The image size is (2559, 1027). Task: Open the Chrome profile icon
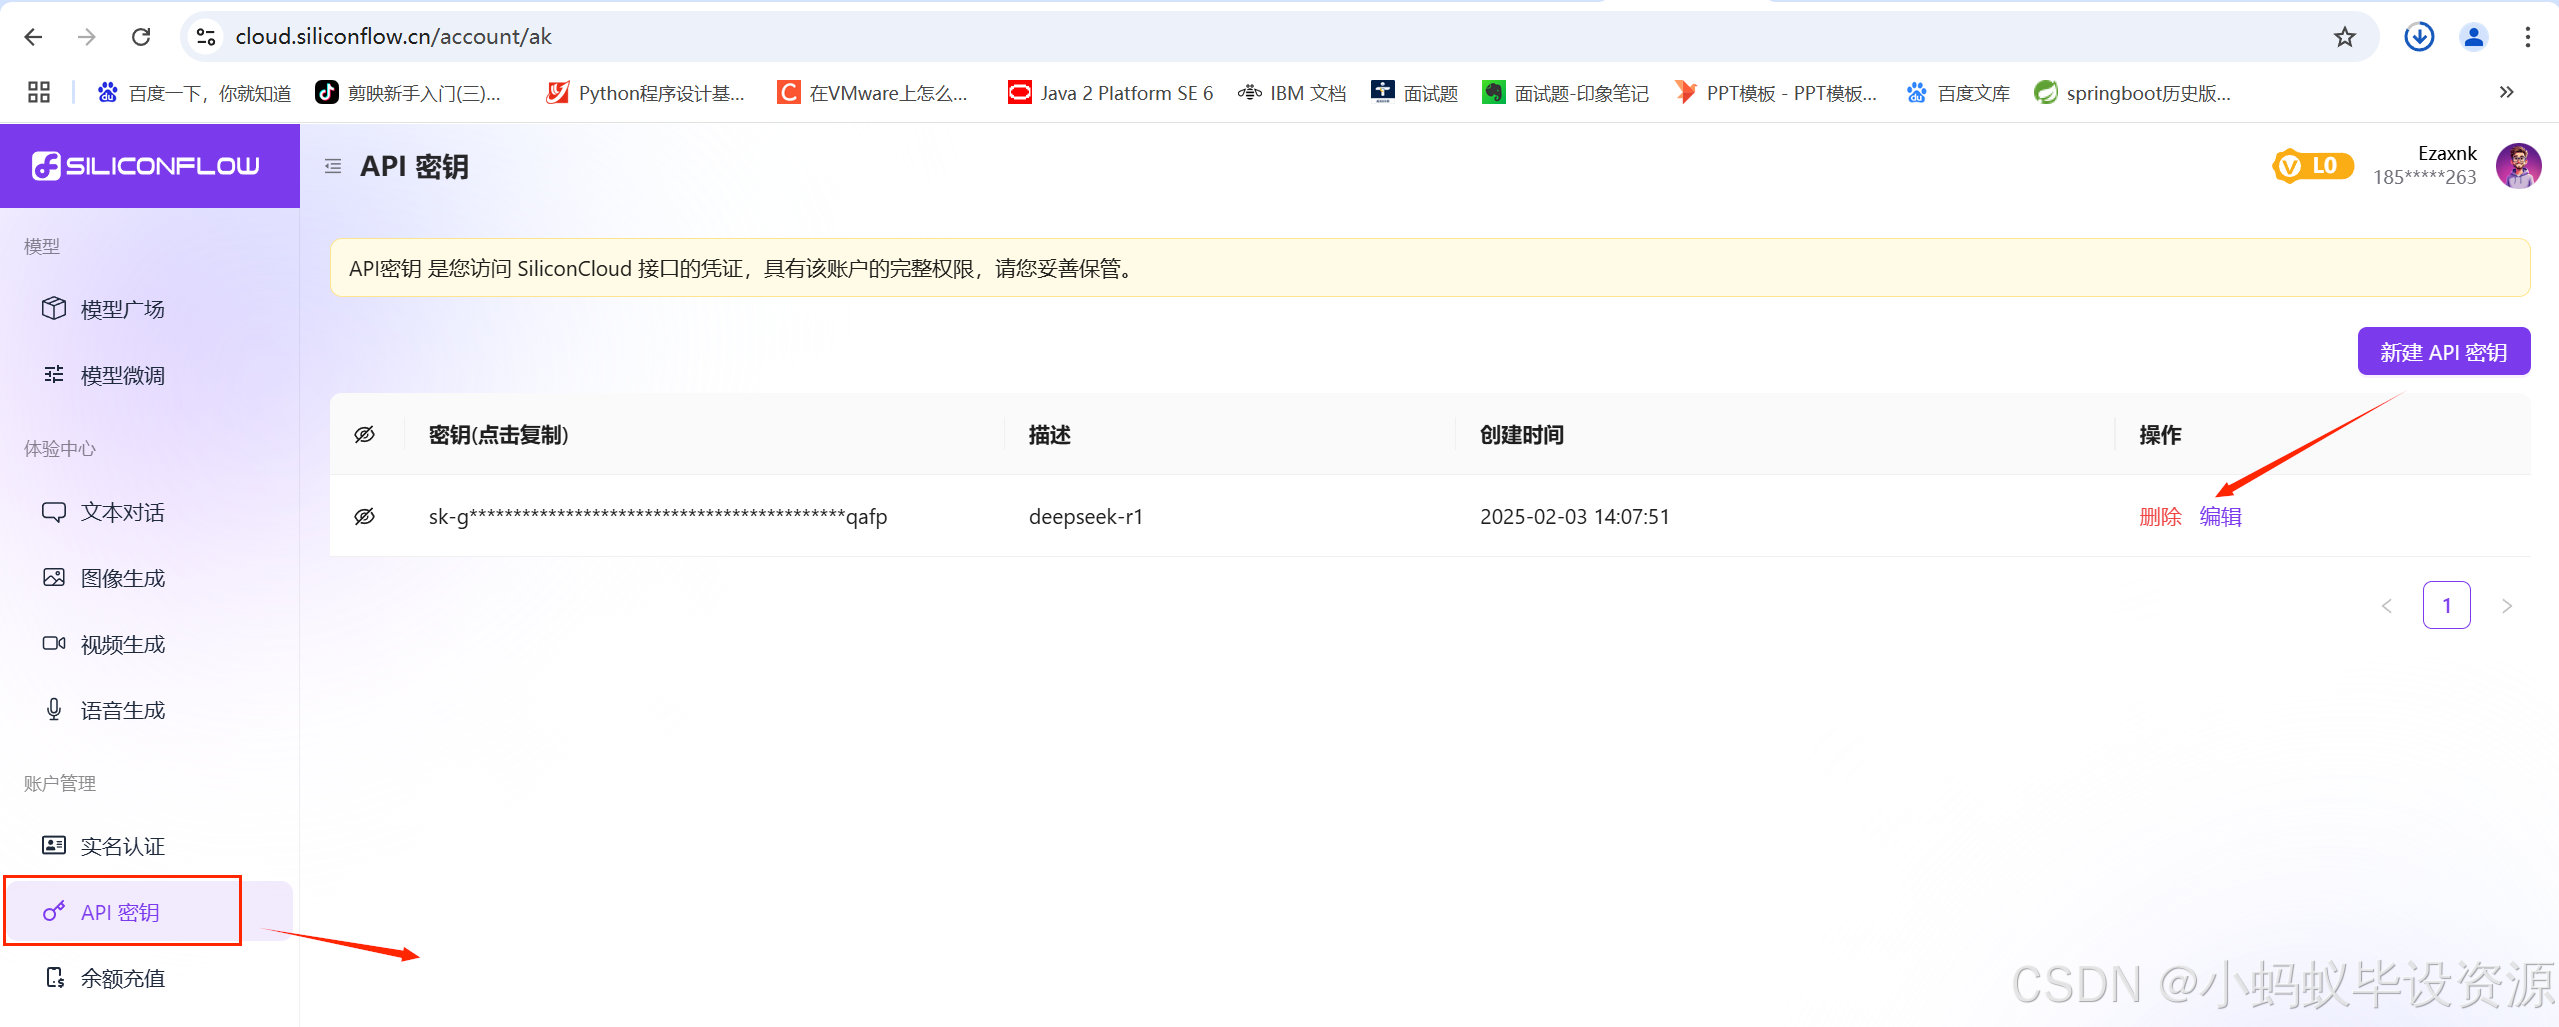[x=2473, y=37]
